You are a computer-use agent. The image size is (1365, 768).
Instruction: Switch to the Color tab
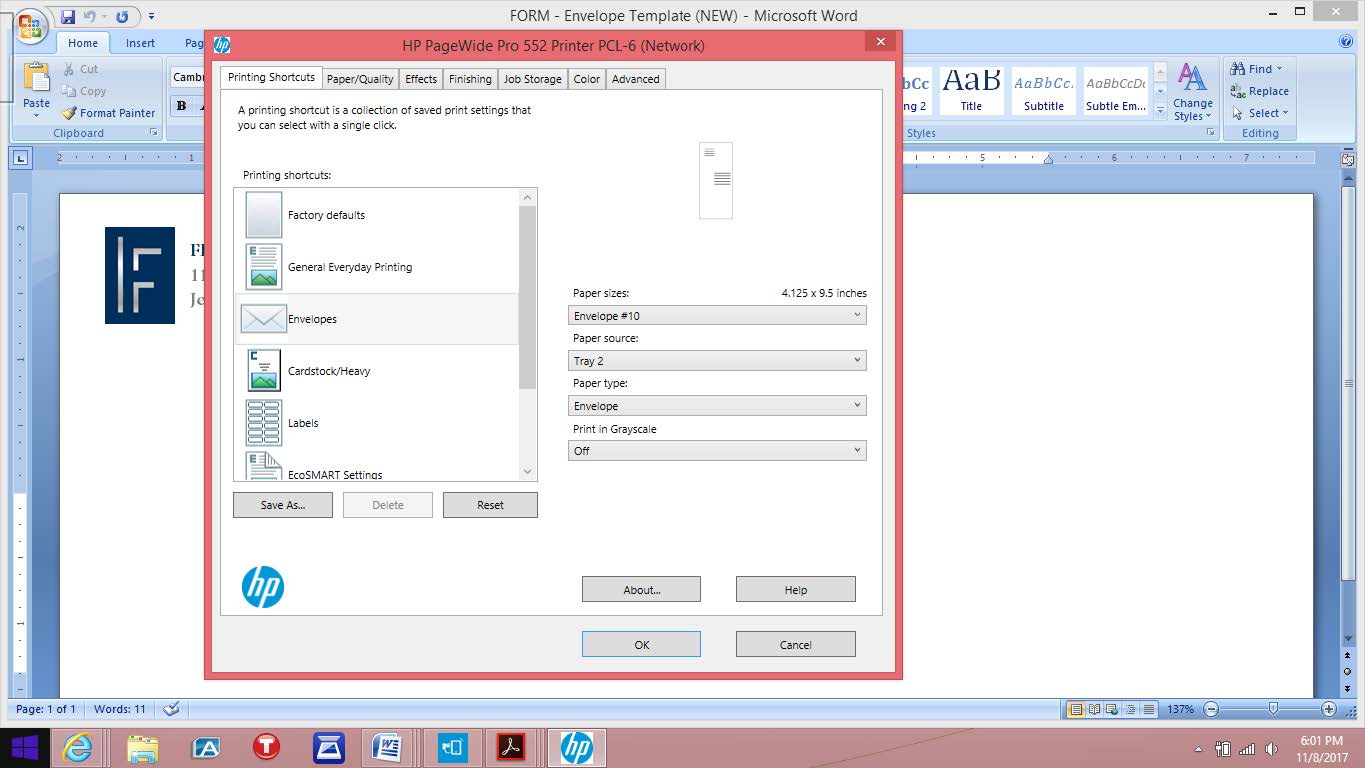[x=587, y=79]
